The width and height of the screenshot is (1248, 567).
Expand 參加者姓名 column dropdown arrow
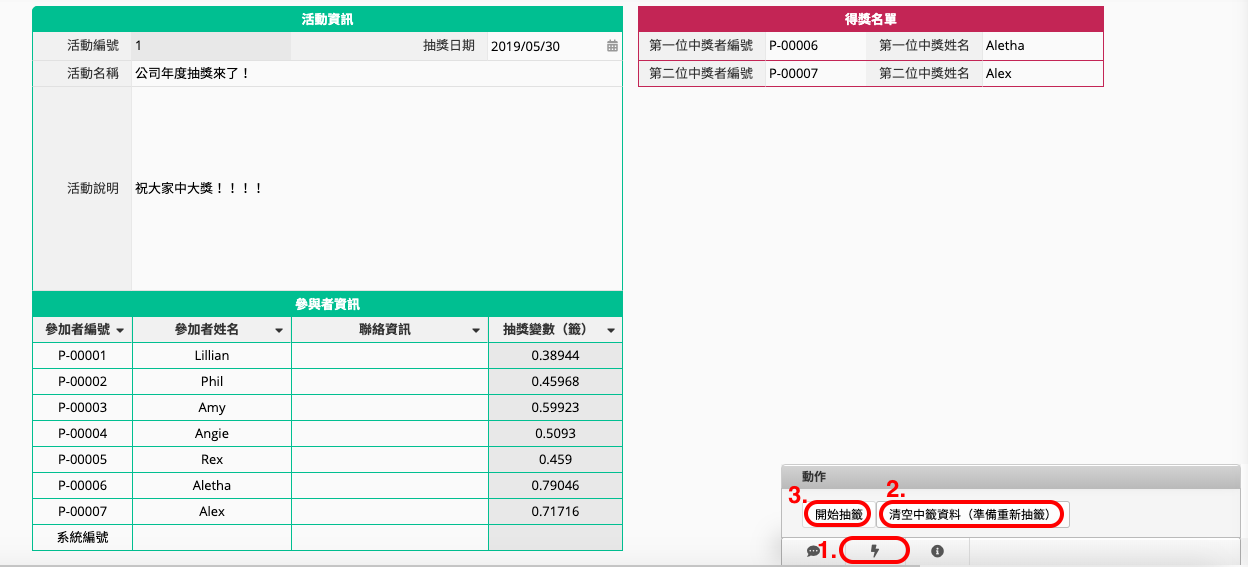279,331
